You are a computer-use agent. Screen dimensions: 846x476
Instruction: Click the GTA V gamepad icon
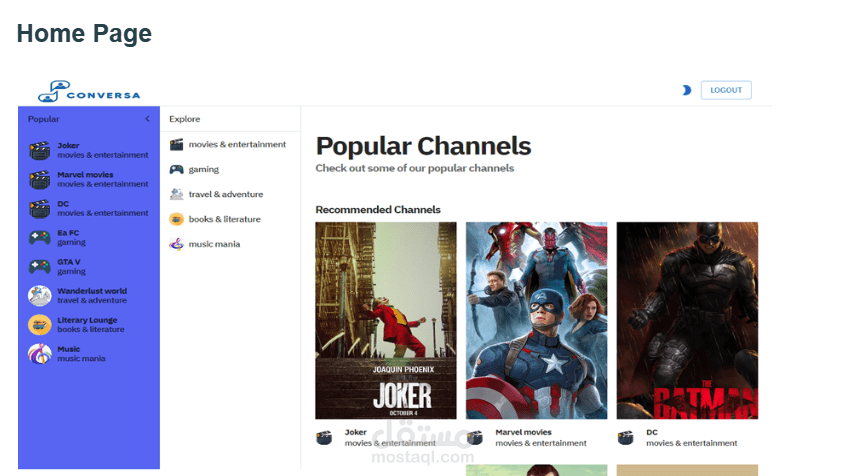point(39,267)
